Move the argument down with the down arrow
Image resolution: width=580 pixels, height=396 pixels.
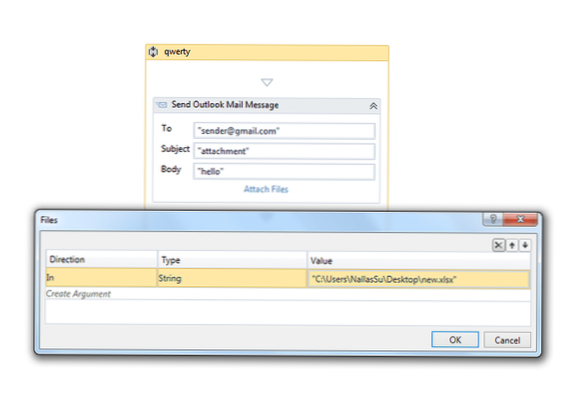pos(525,245)
